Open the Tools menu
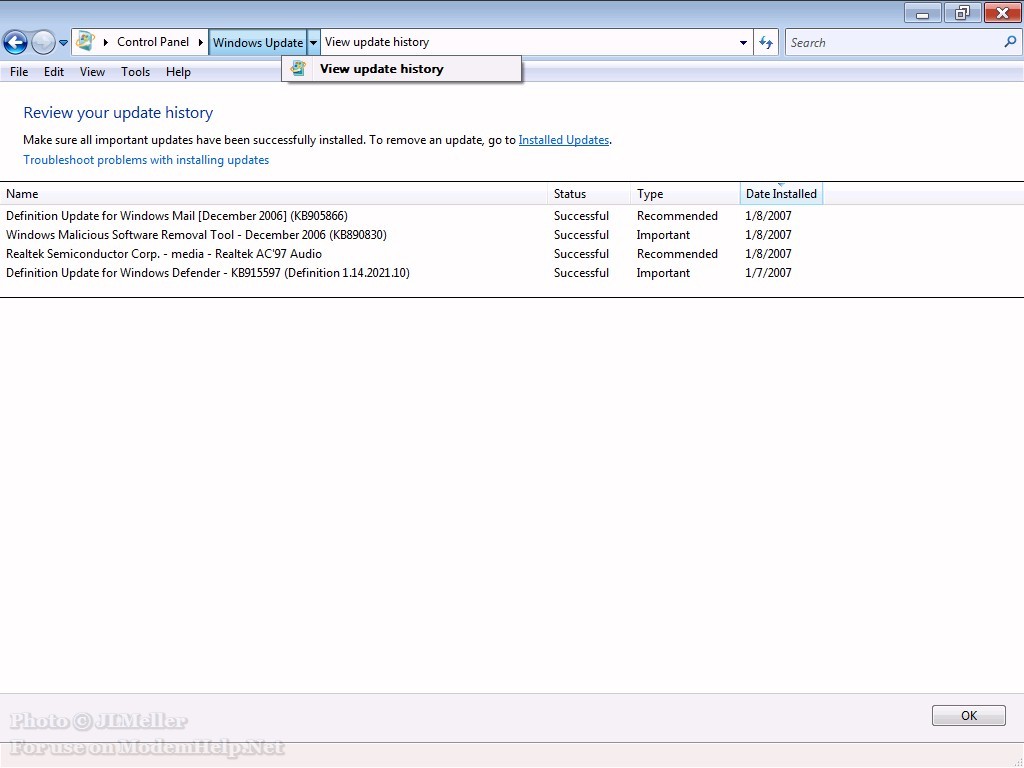This screenshot has width=1024, height=768. pos(135,72)
